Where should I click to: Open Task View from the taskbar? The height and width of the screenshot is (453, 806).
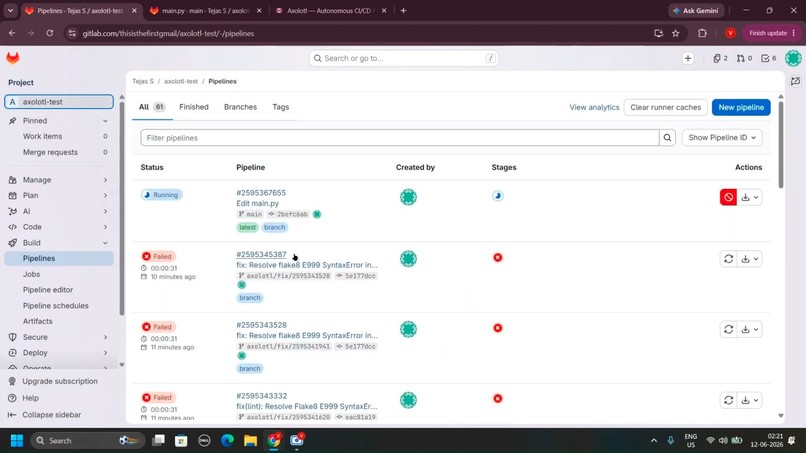(x=158, y=440)
